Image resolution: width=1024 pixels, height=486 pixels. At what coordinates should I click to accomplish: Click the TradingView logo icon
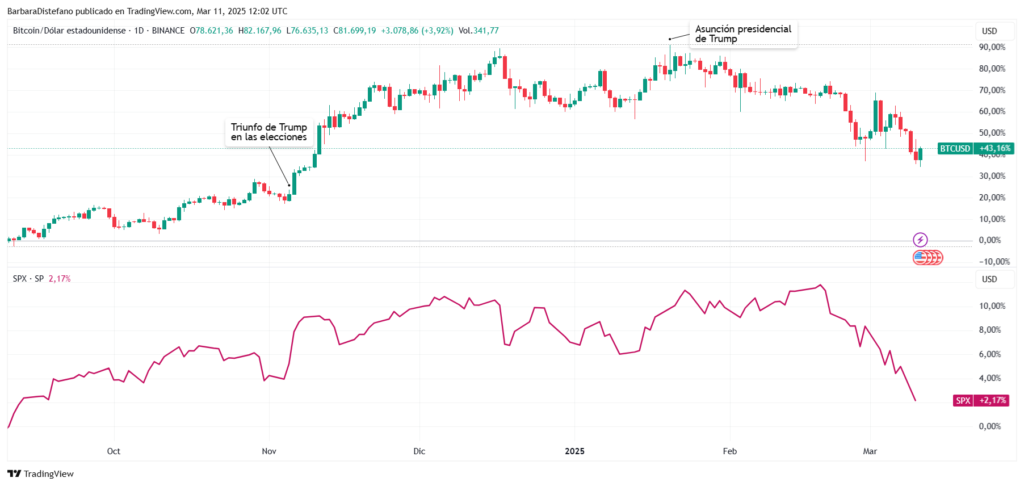tap(13, 474)
